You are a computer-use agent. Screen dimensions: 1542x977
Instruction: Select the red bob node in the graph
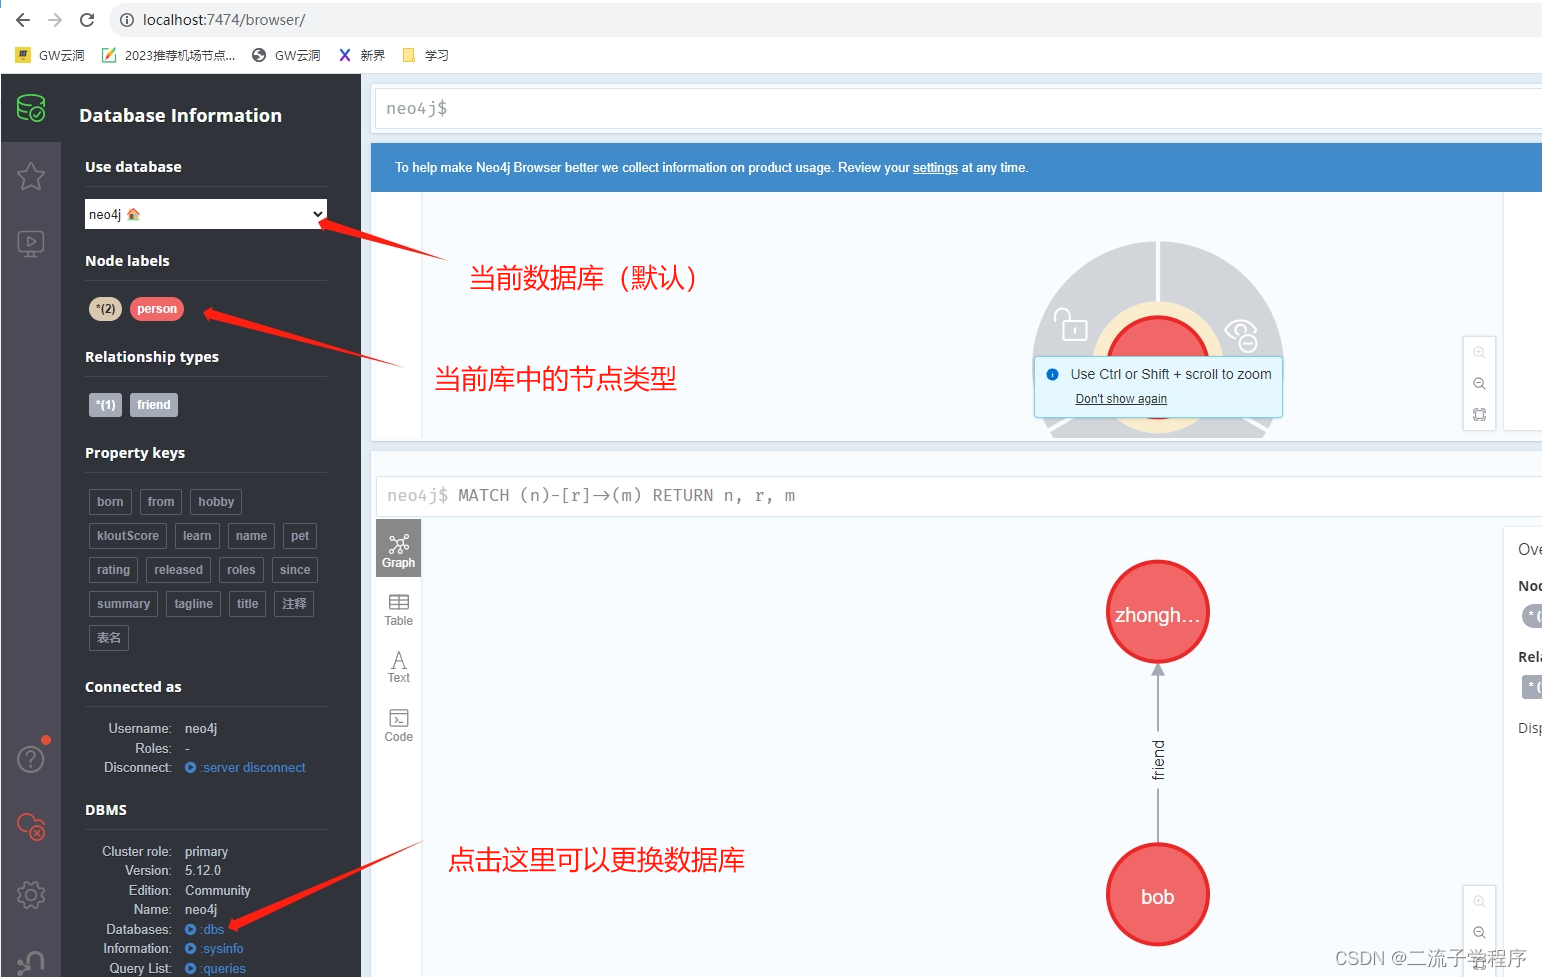1157,895
